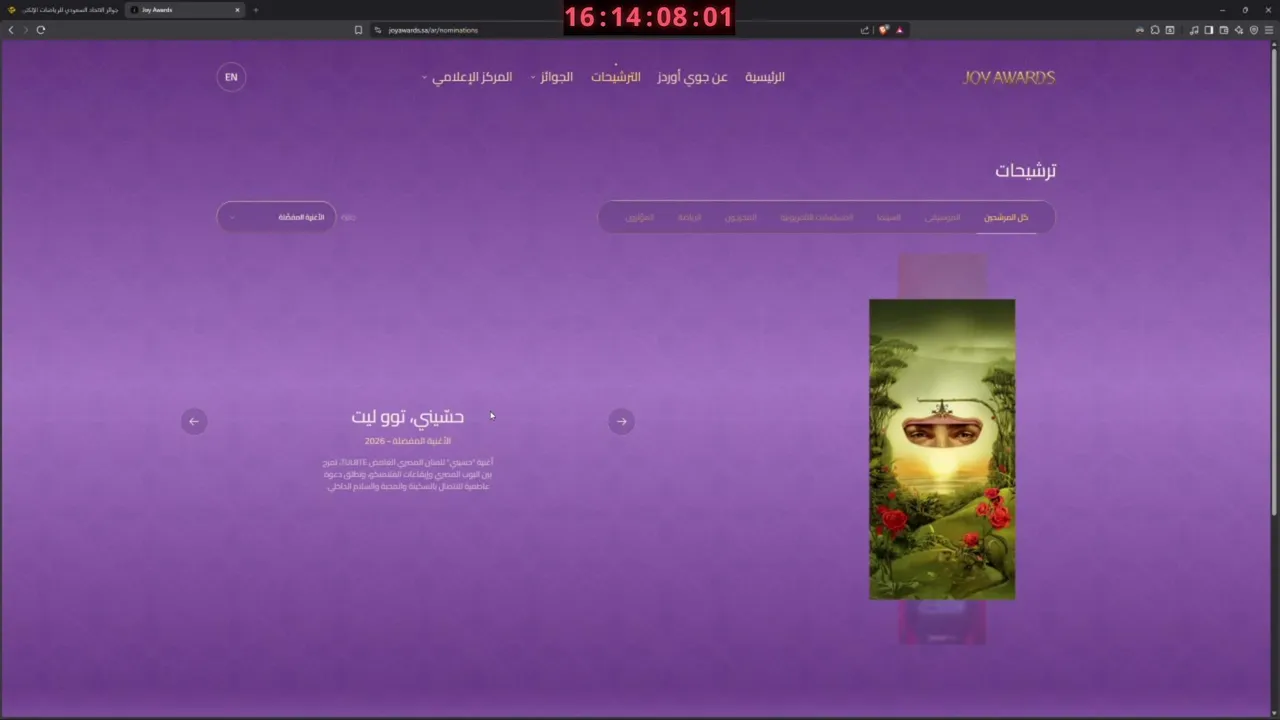Open the الأغنية المفضلة category filter dropdown
1280x720 pixels.
click(x=277, y=217)
